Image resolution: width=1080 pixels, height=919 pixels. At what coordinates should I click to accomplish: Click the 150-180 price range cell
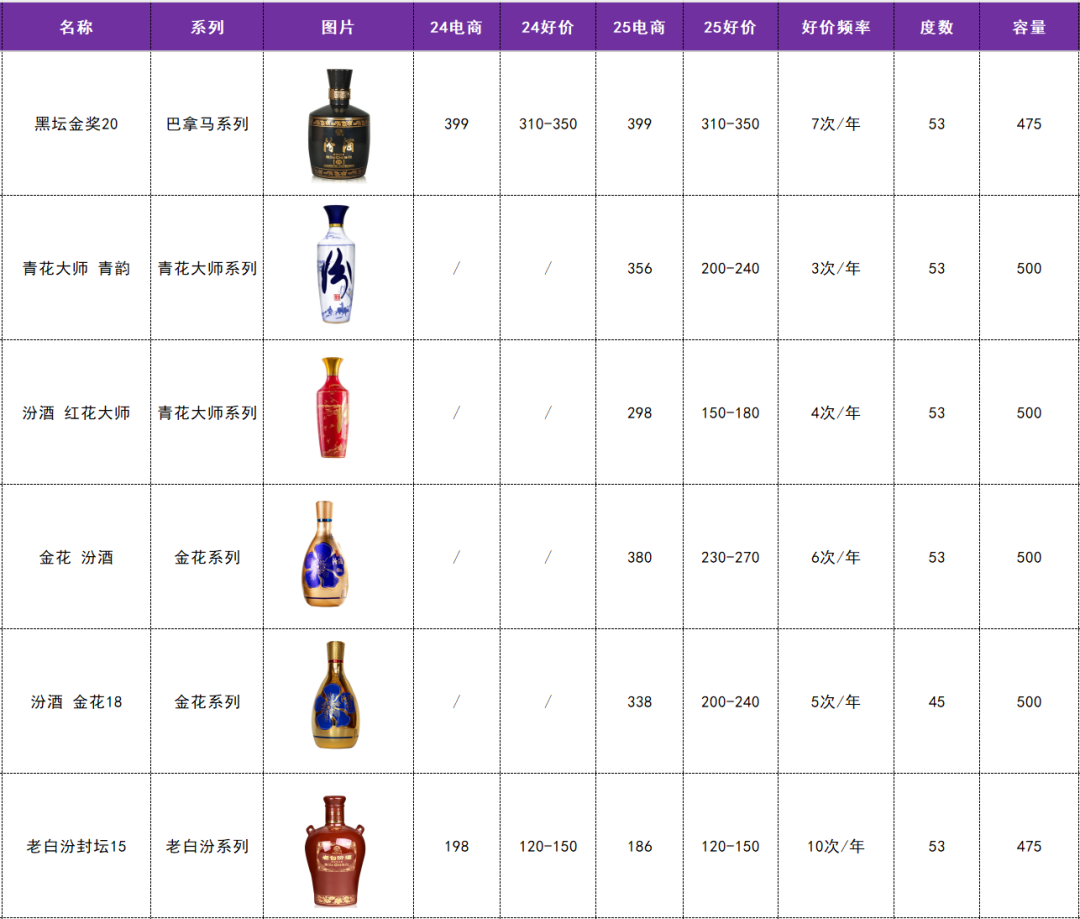point(730,413)
